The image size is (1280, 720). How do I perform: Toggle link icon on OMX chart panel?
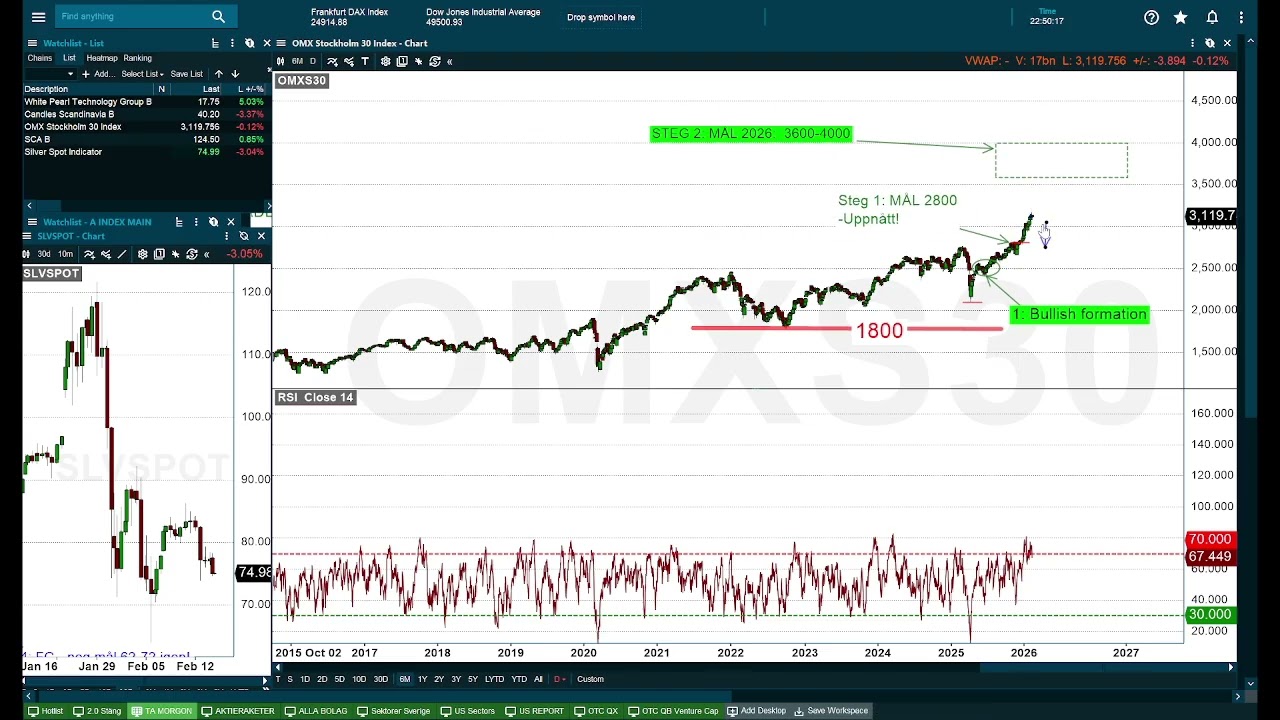(1209, 43)
